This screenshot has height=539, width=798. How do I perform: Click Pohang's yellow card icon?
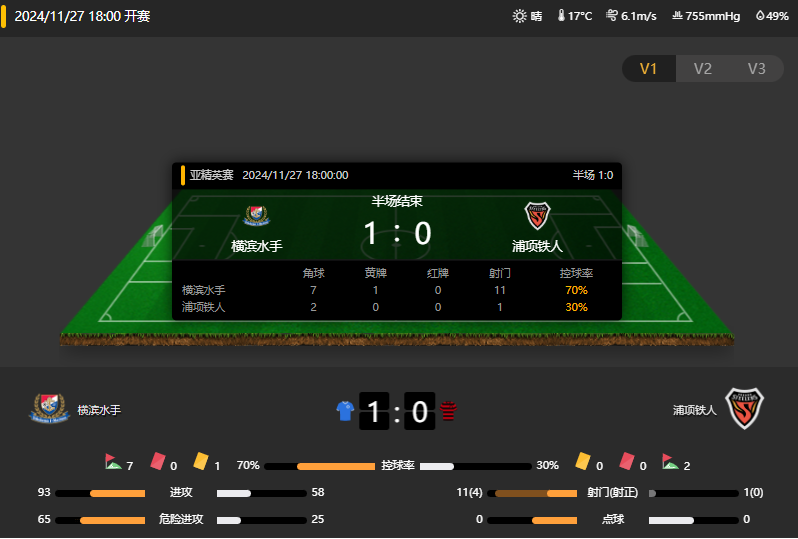pyautogui.click(x=582, y=461)
